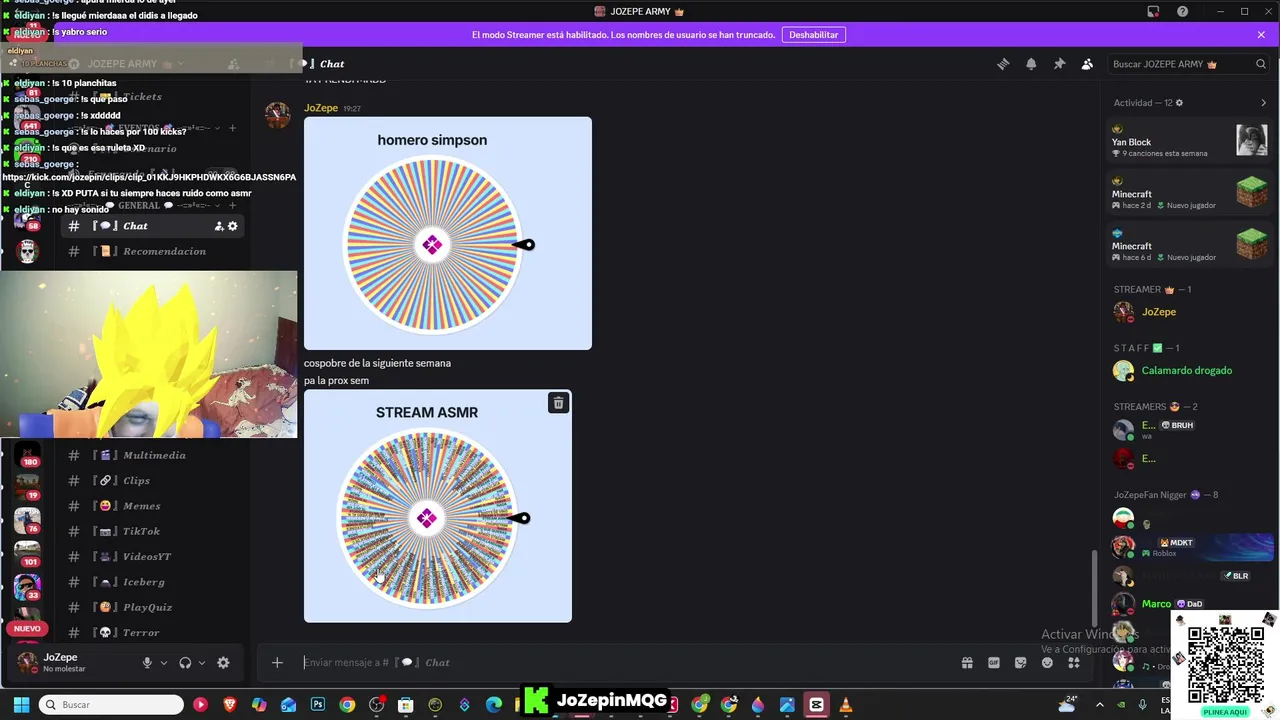Open the Discord inbox icon in title bar
The image size is (1280, 720).
click(1153, 11)
